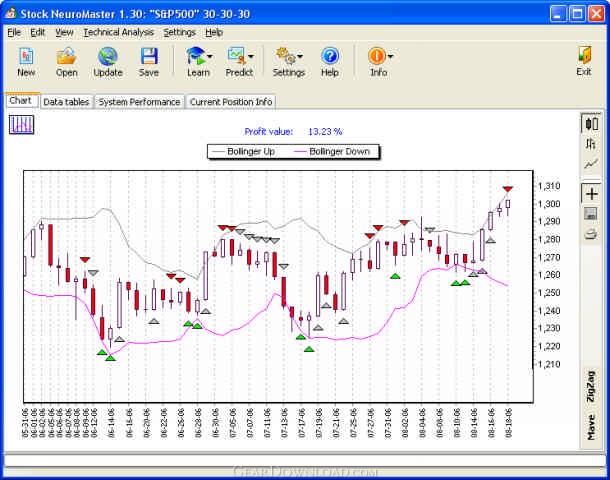Select candlestick chart style icon

(591, 124)
